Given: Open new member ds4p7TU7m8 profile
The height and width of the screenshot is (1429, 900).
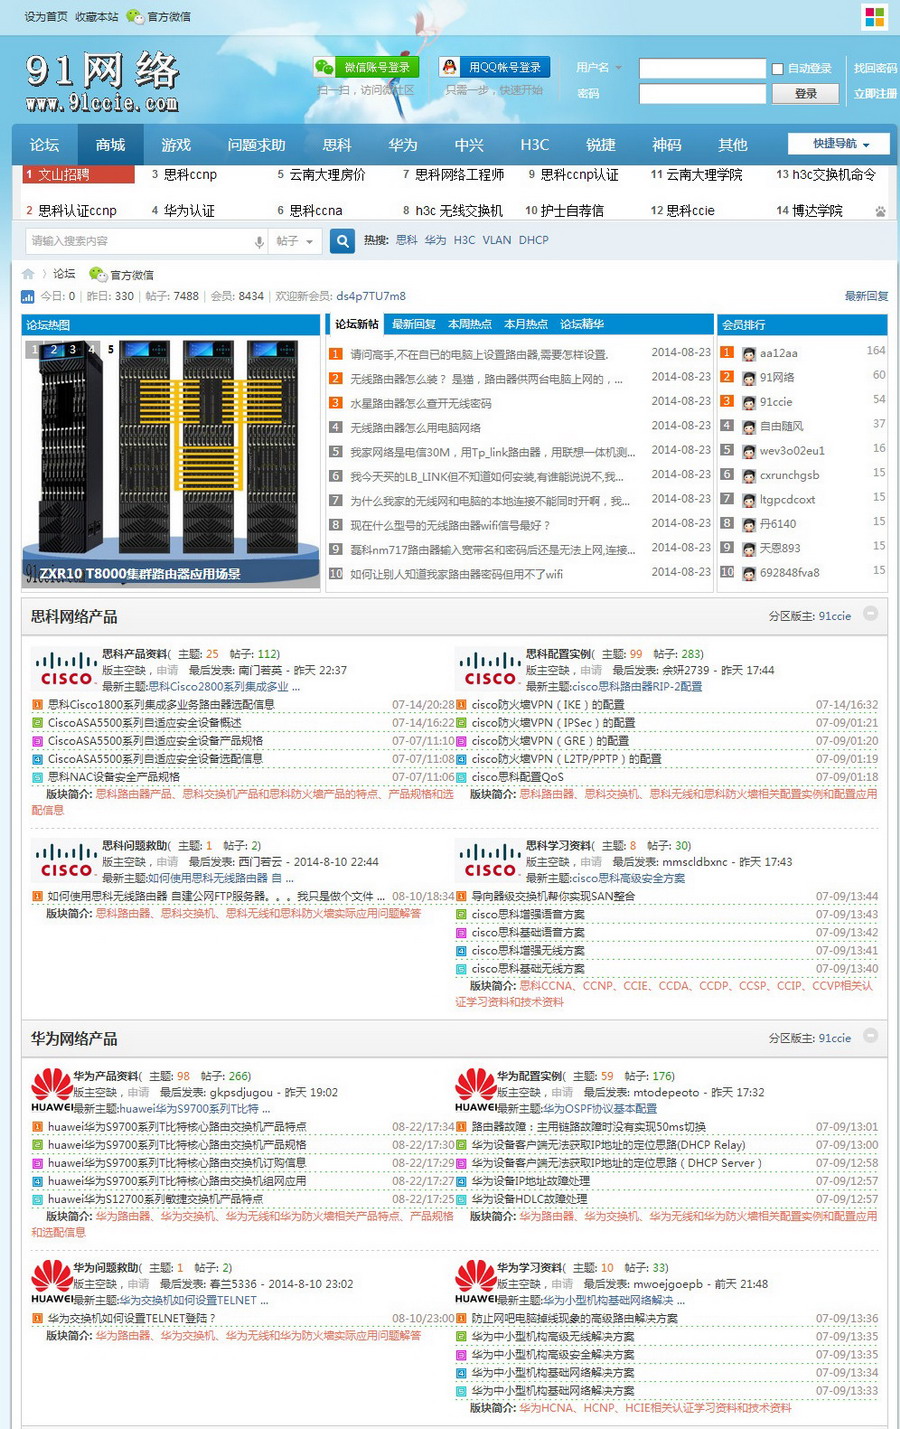Looking at the screenshot, I should pos(371,296).
